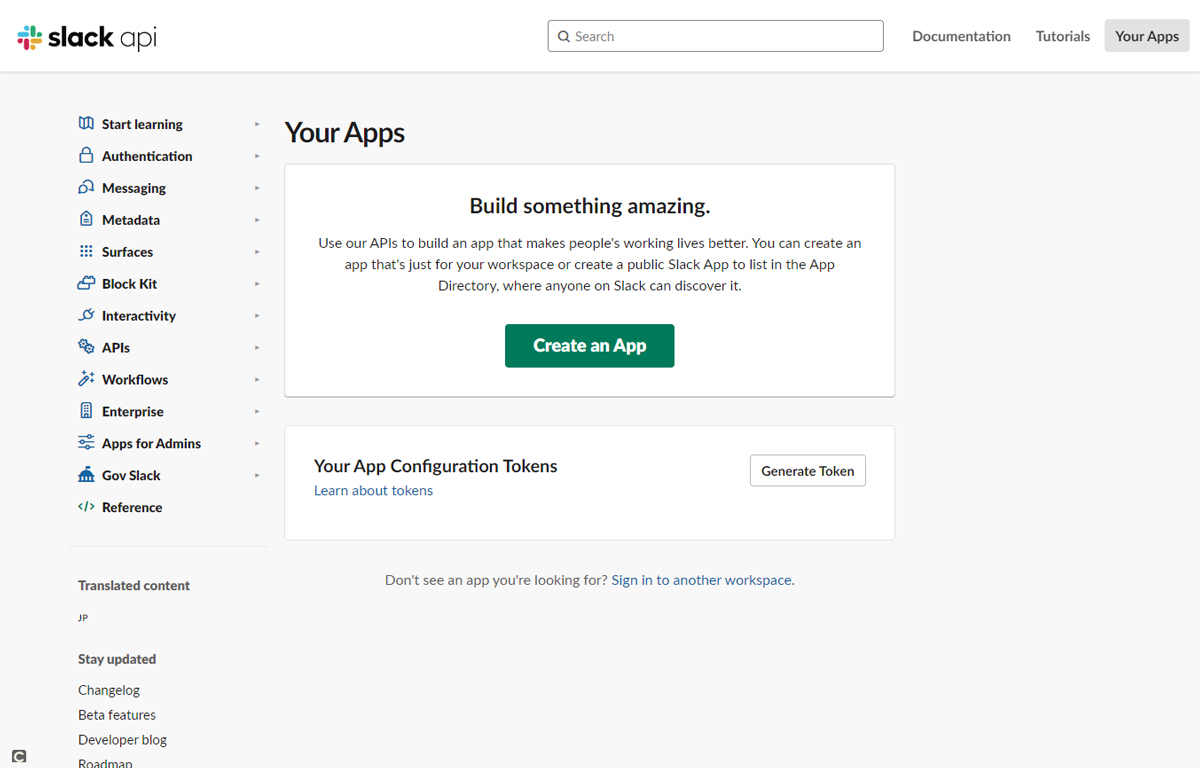Viewport: 1200px width, 768px height.
Task: Select the Your Apps tab
Action: tap(1146, 36)
